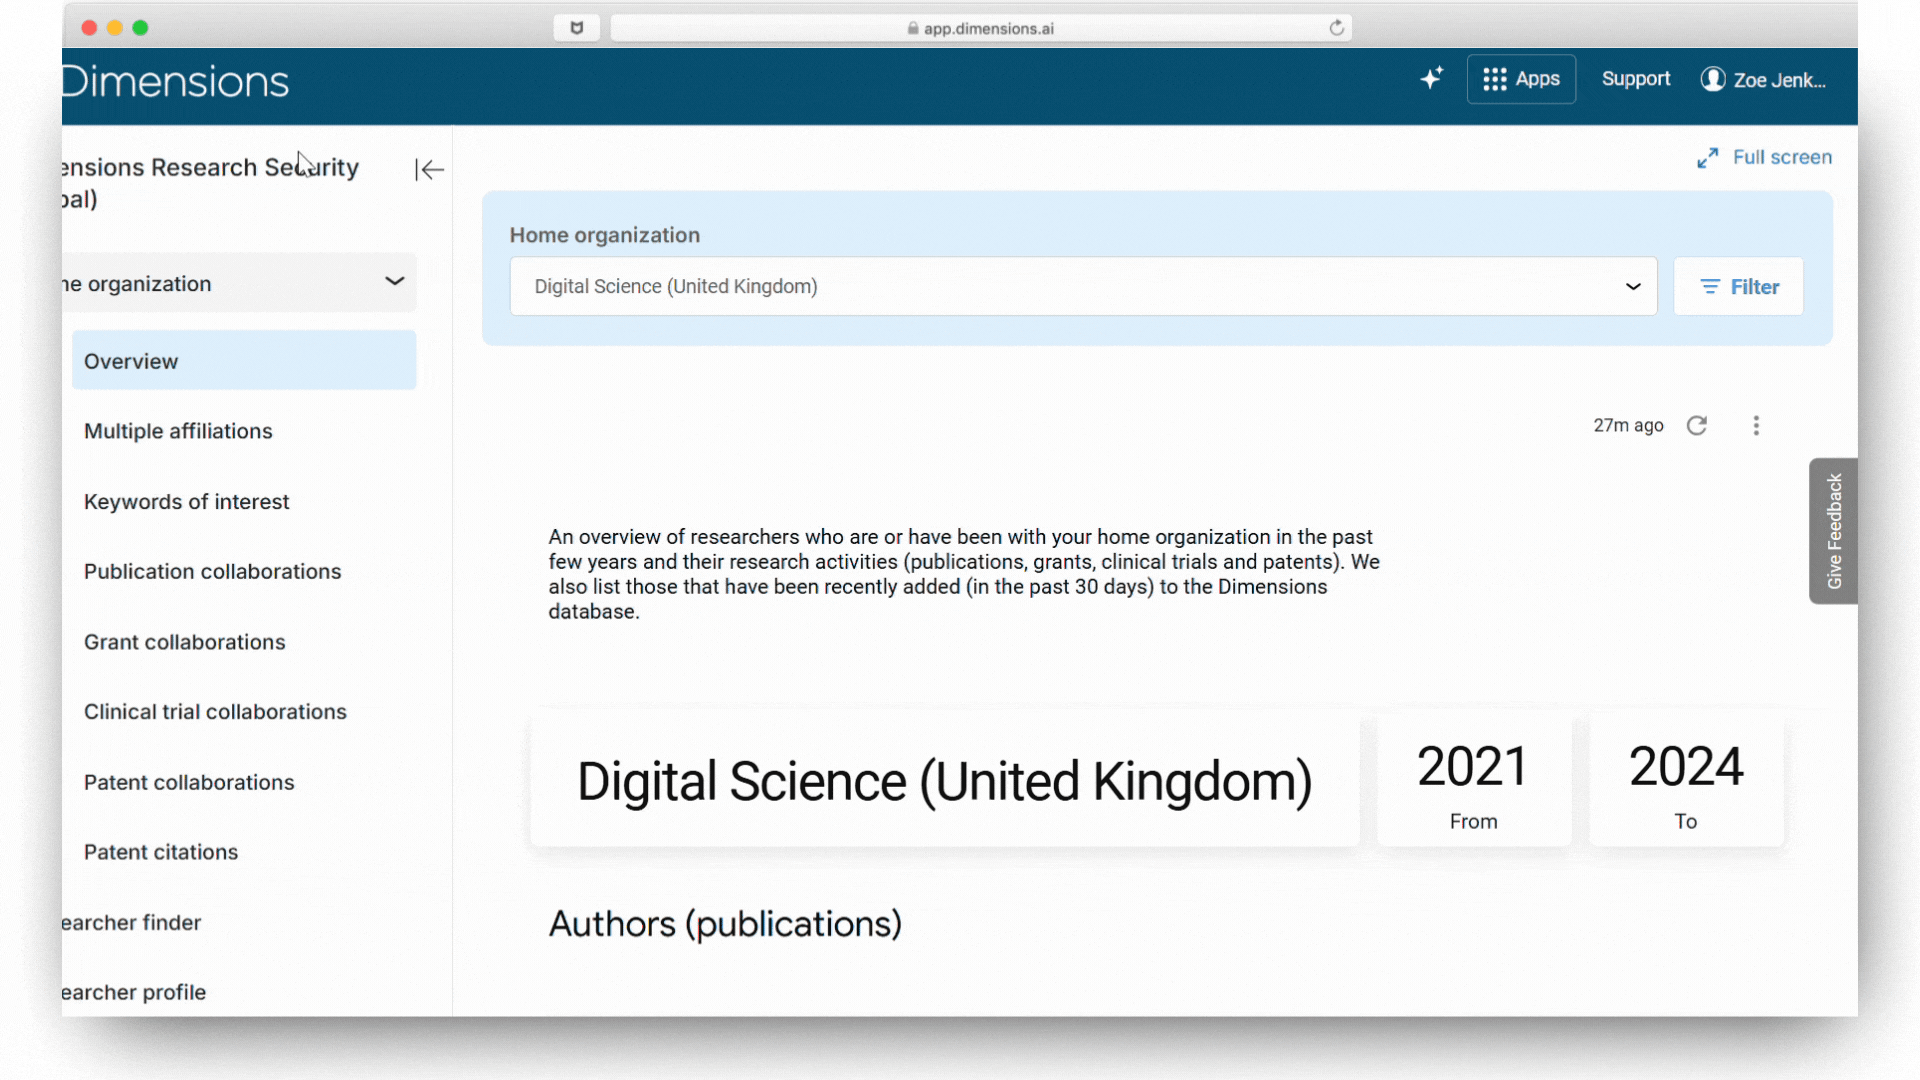The width and height of the screenshot is (1920, 1080).
Task: Select Multiple affiliations in sidebar
Action: pyautogui.click(x=178, y=431)
